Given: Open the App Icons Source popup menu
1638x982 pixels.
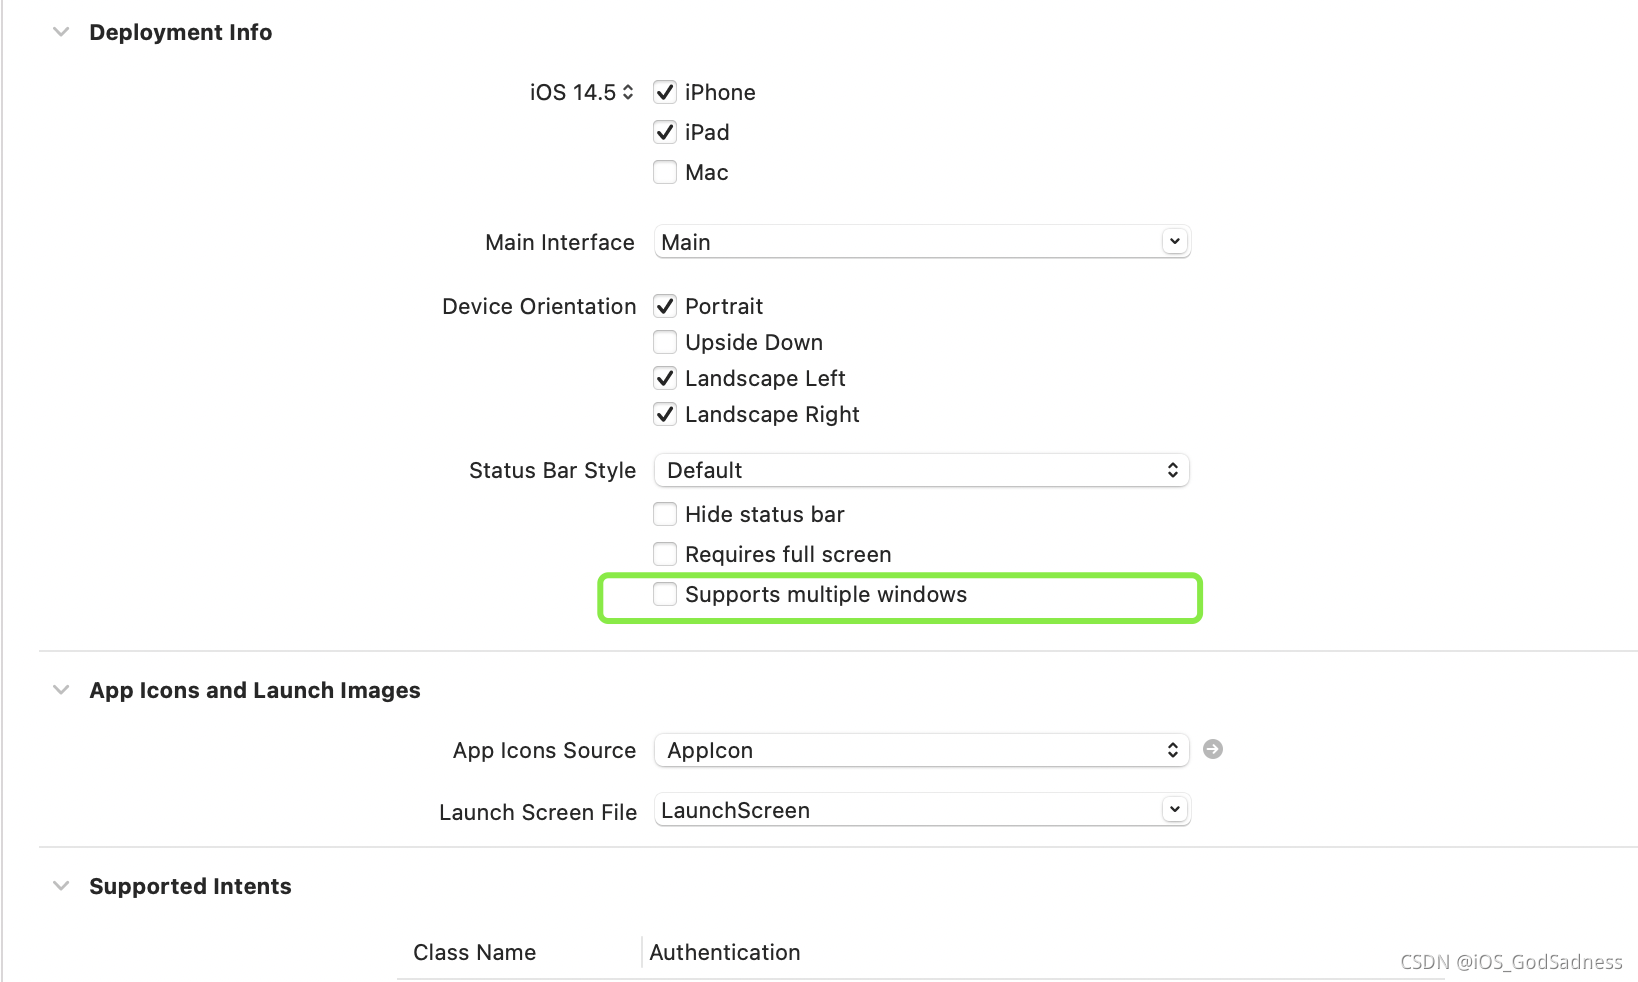Looking at the screenshot, I should [921, 750].
